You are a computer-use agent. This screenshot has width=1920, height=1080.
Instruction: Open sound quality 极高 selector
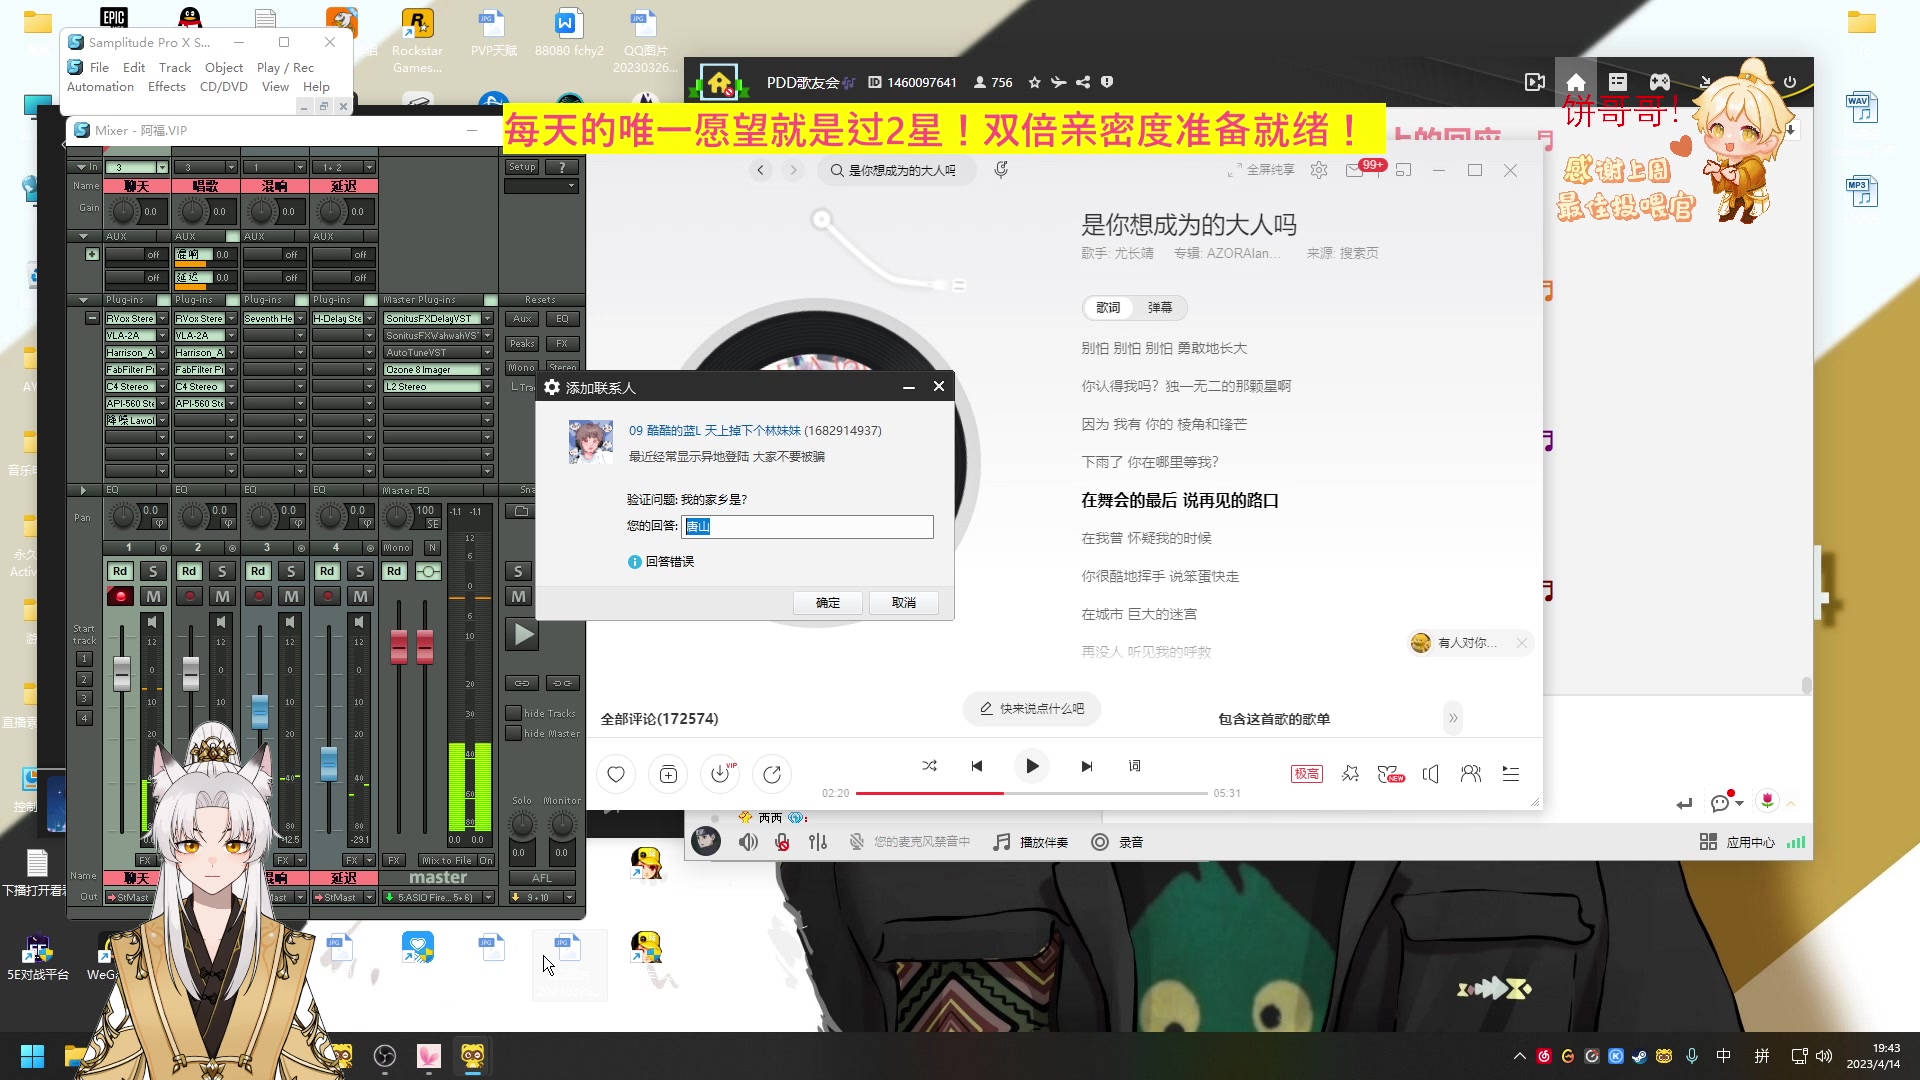point(1307,774)
